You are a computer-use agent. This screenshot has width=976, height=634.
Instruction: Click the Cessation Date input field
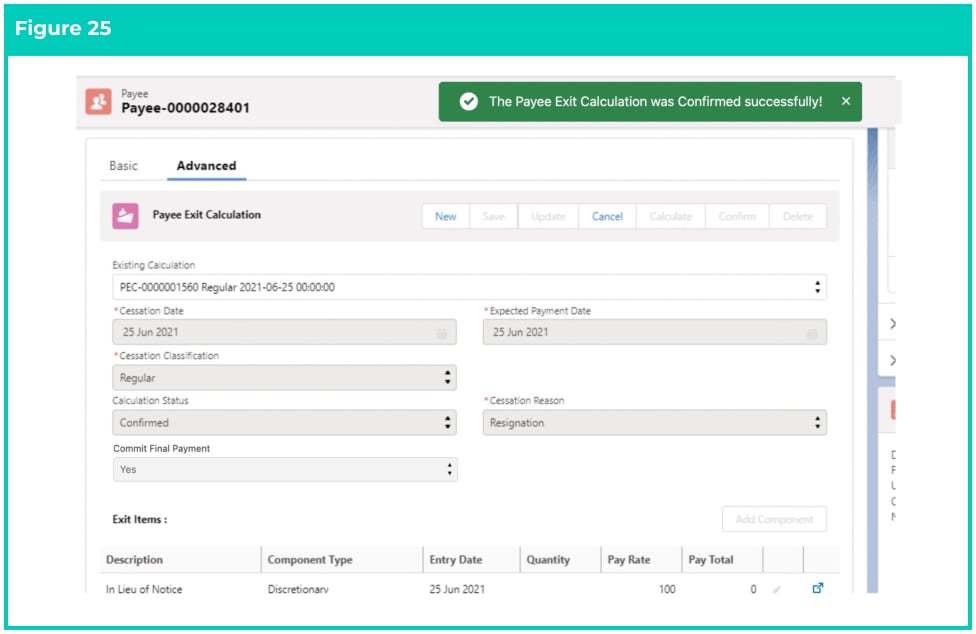(284, 332)
